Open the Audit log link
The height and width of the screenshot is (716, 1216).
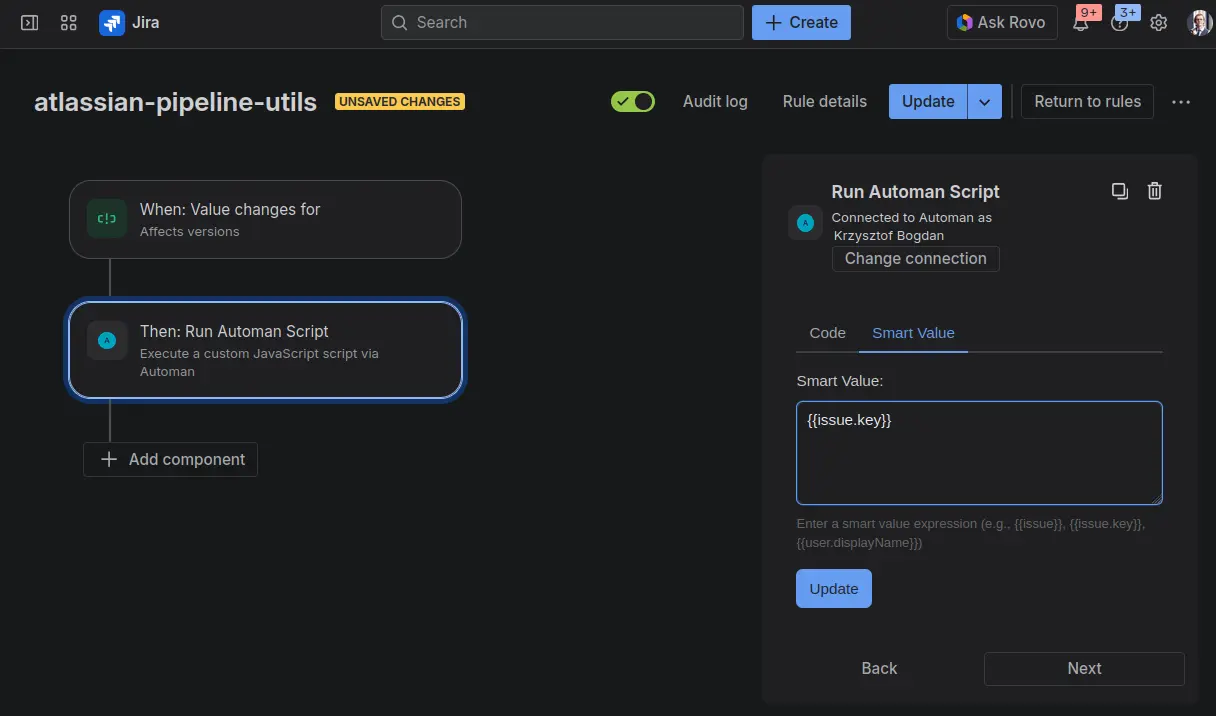(x=715, y=101)
